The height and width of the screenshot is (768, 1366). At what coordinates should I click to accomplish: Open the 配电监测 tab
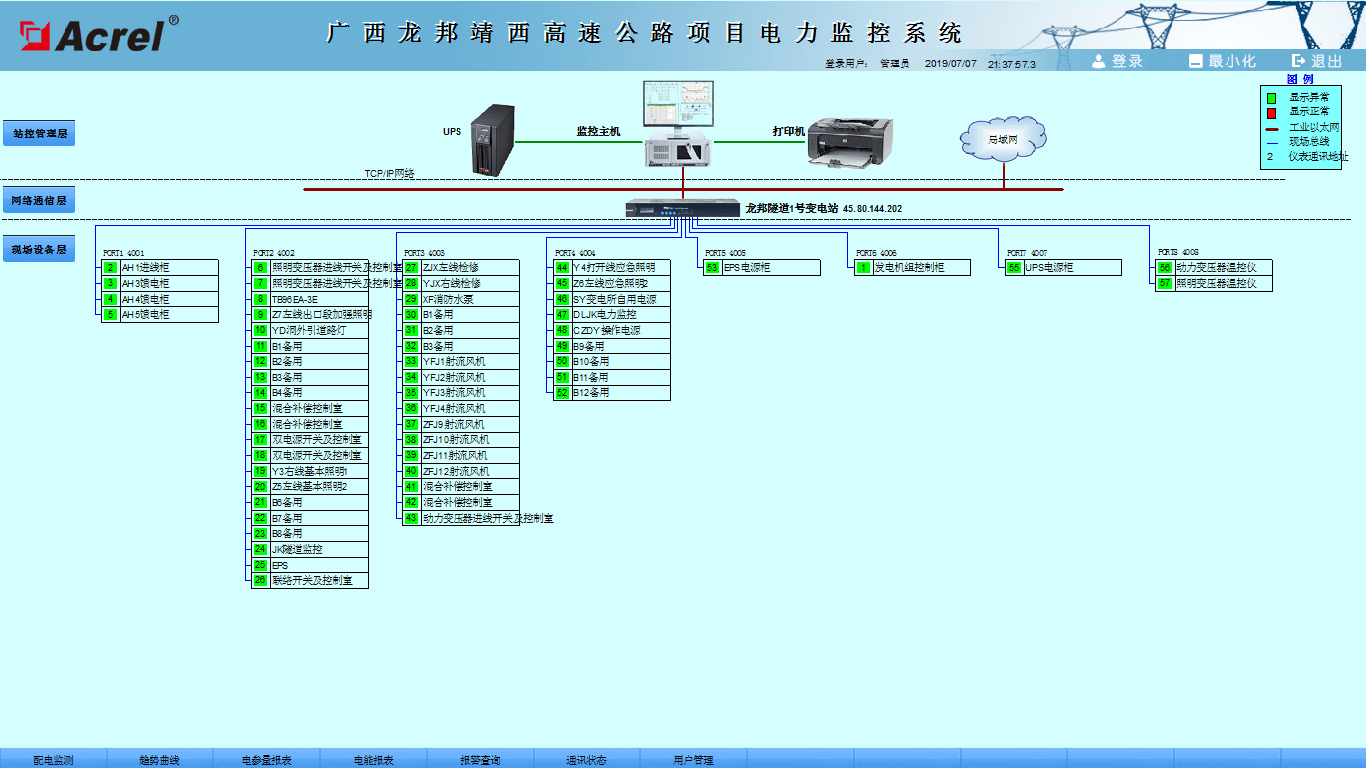click(53, 760)
